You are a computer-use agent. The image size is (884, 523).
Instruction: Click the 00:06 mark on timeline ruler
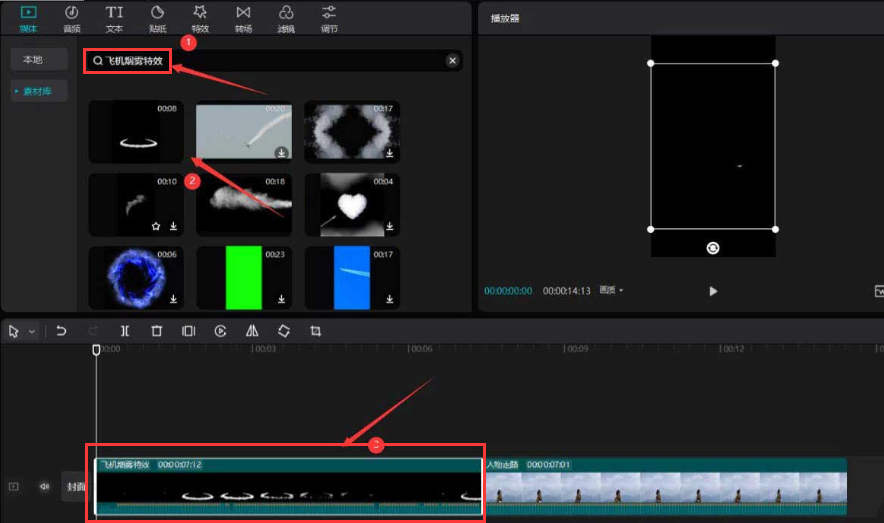click(420, 349)
